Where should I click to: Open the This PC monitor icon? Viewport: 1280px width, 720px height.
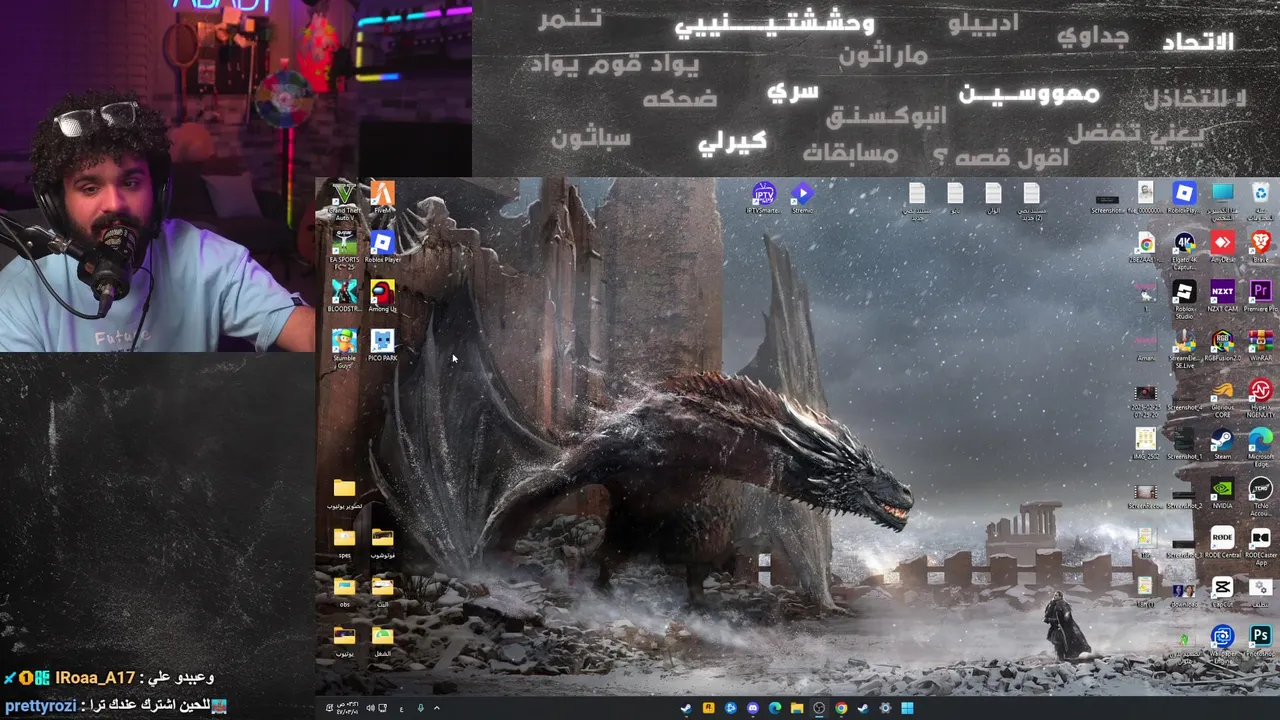1222,199
